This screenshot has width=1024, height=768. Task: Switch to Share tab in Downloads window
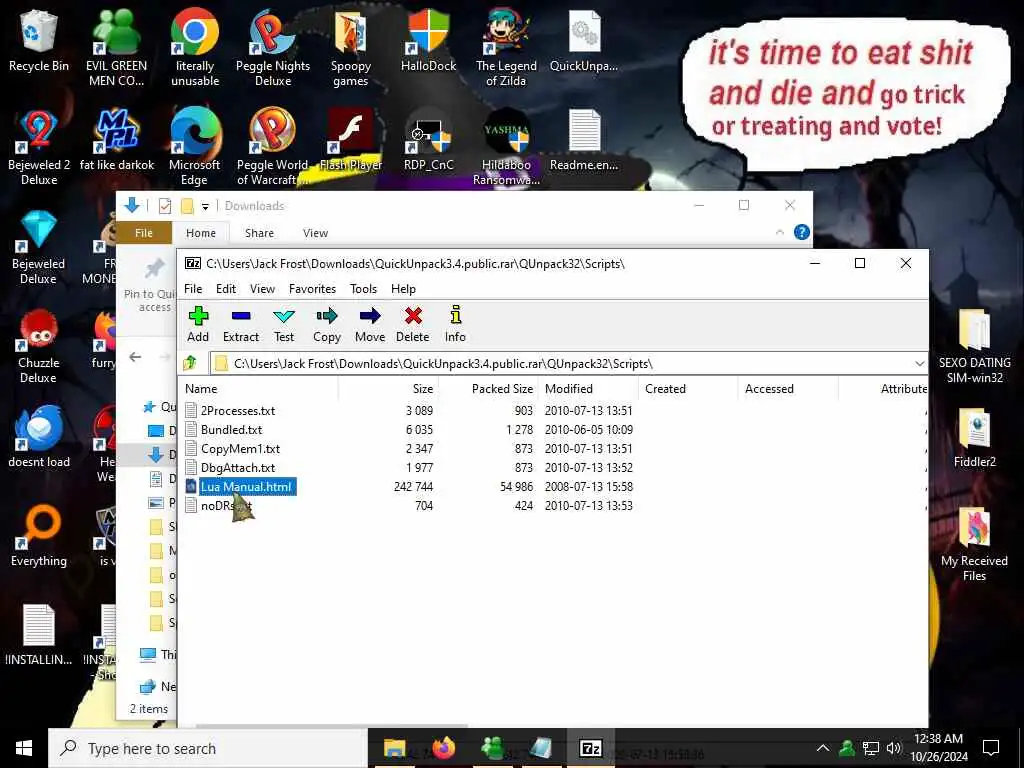coord(259,233)
